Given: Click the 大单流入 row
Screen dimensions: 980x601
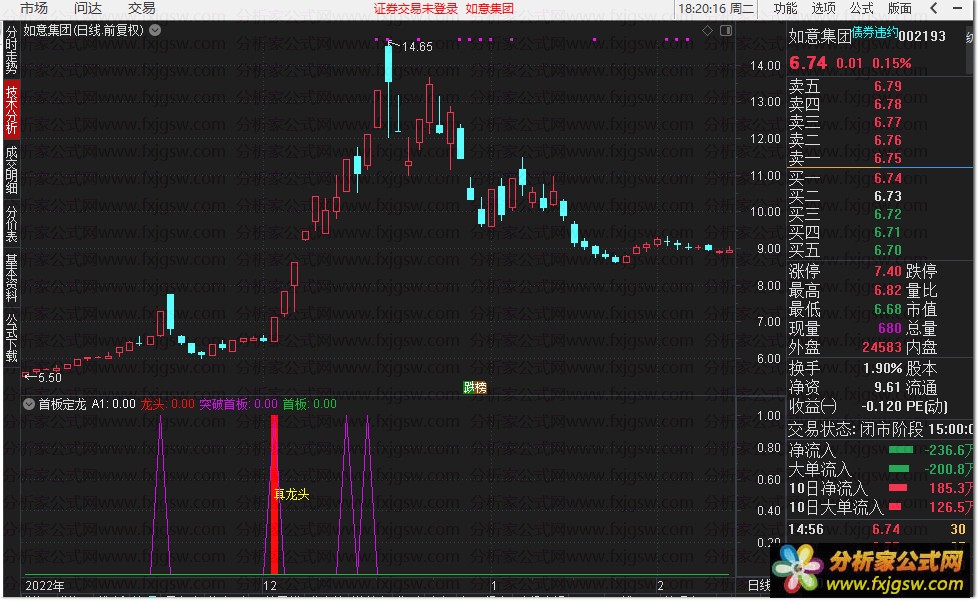Looking at the screenshot, I should (879, 469).
